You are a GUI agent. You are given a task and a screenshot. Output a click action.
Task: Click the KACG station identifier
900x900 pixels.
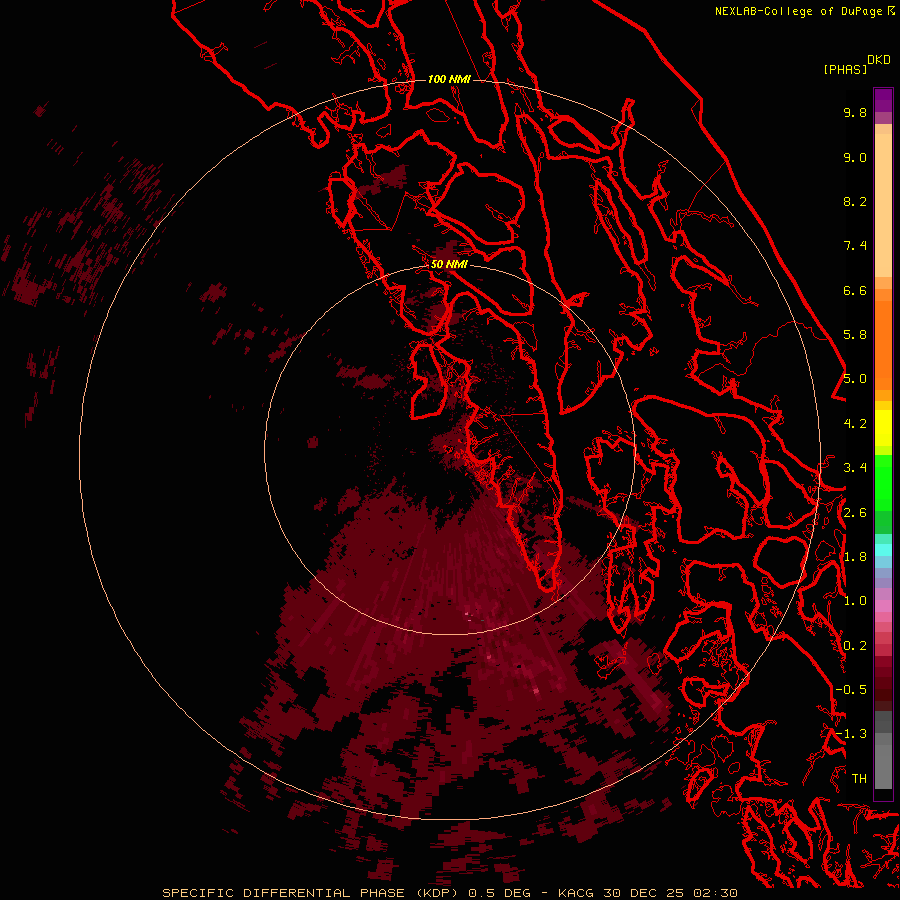(577, 893)
